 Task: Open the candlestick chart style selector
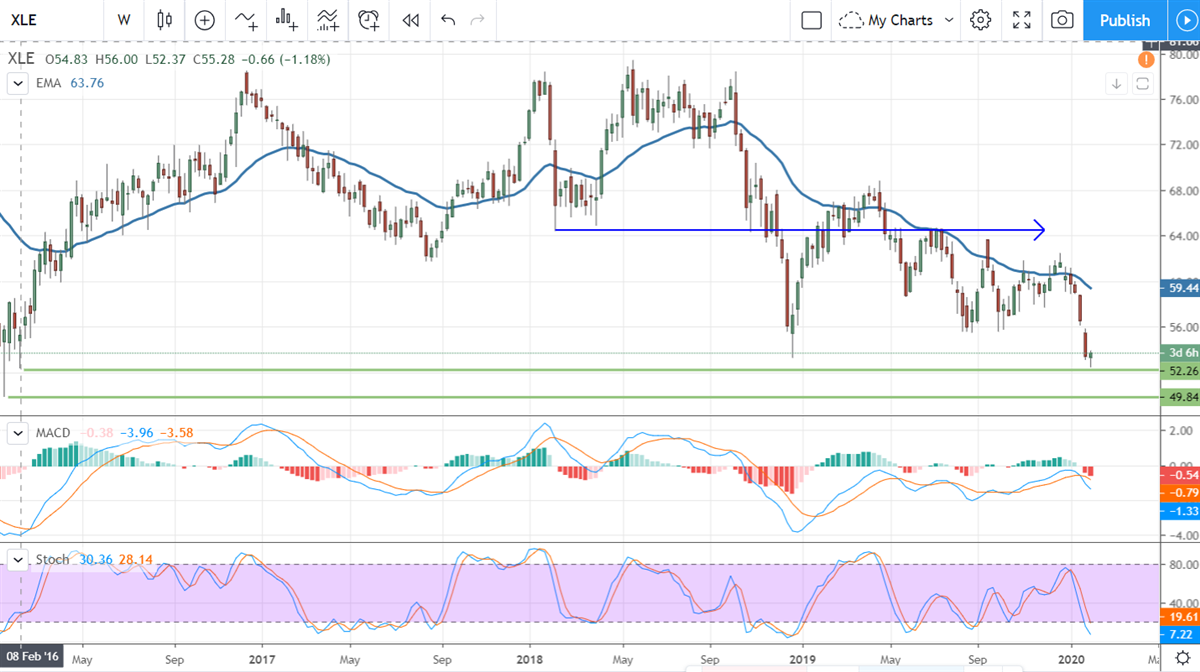click(x=165, y=20)
